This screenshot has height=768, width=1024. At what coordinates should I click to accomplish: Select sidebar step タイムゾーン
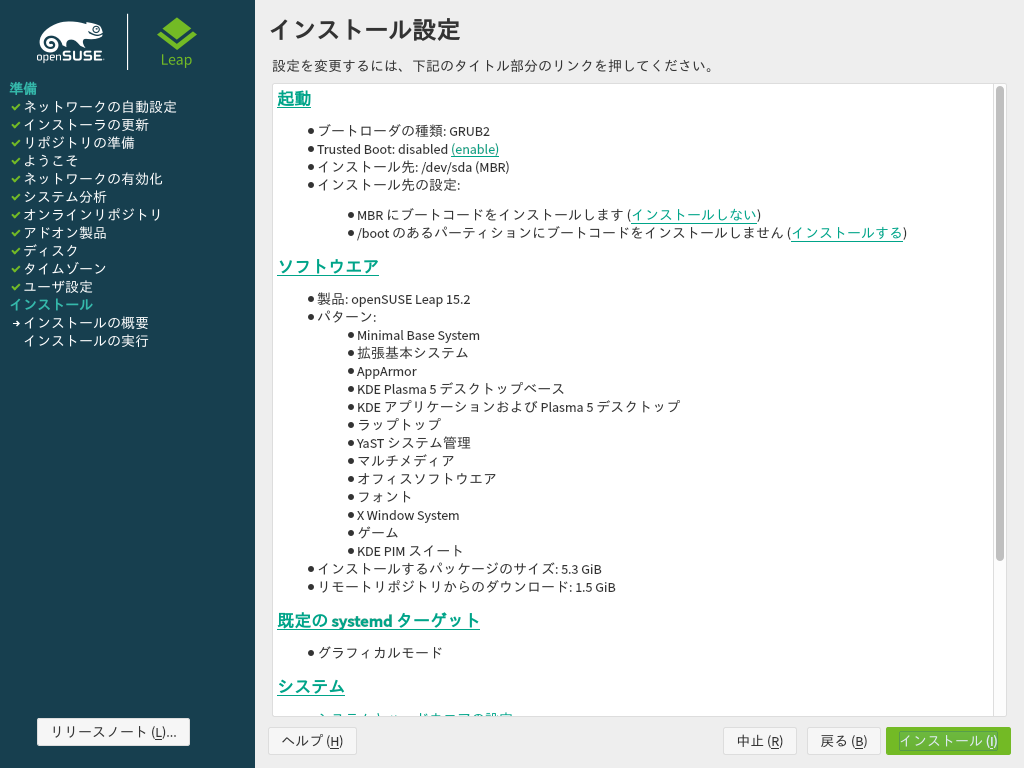pyautogui.click(x=65, y=268)
